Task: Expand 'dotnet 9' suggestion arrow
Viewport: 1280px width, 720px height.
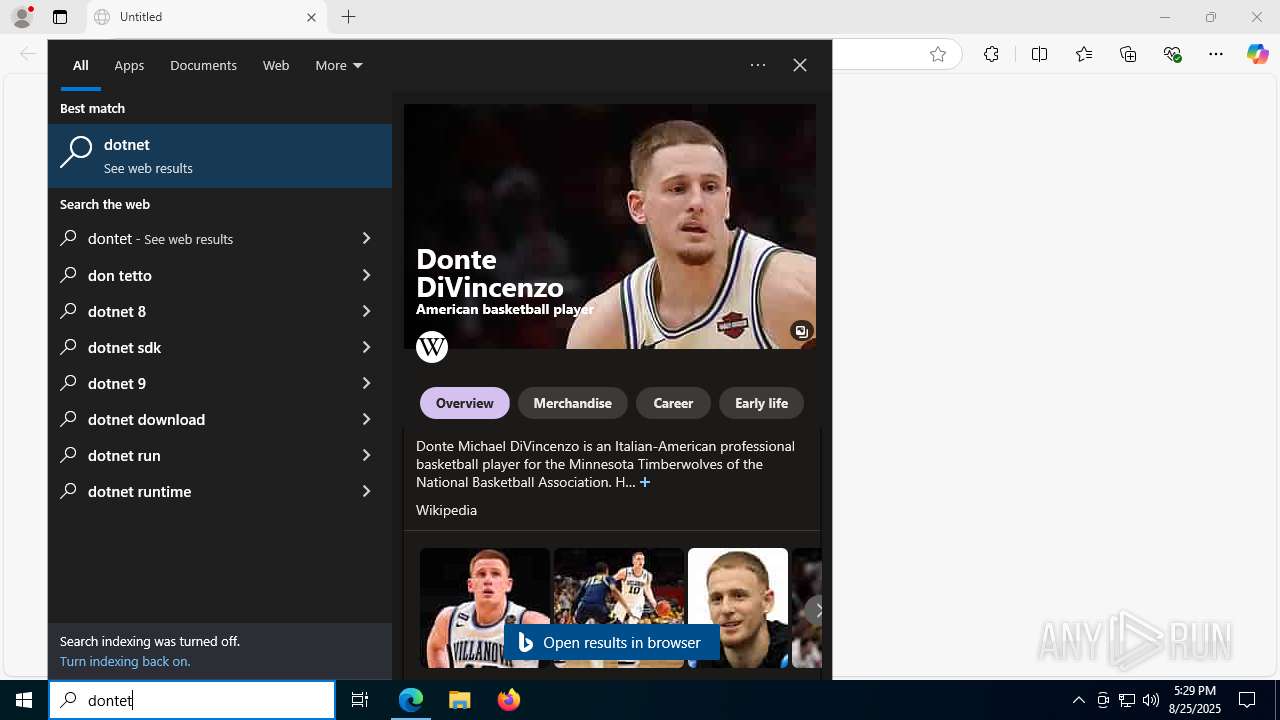Action: 366,383
